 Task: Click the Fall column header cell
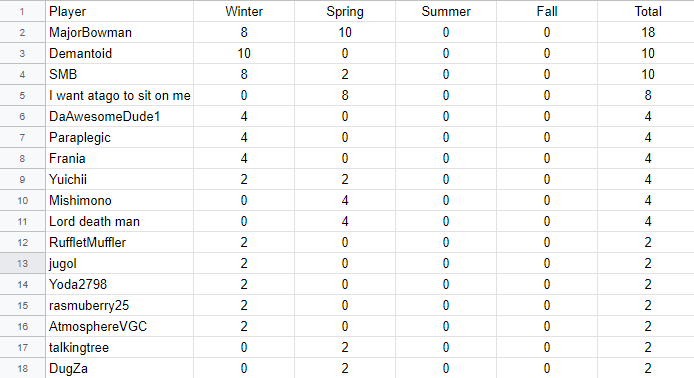click(x=547, y=12)
